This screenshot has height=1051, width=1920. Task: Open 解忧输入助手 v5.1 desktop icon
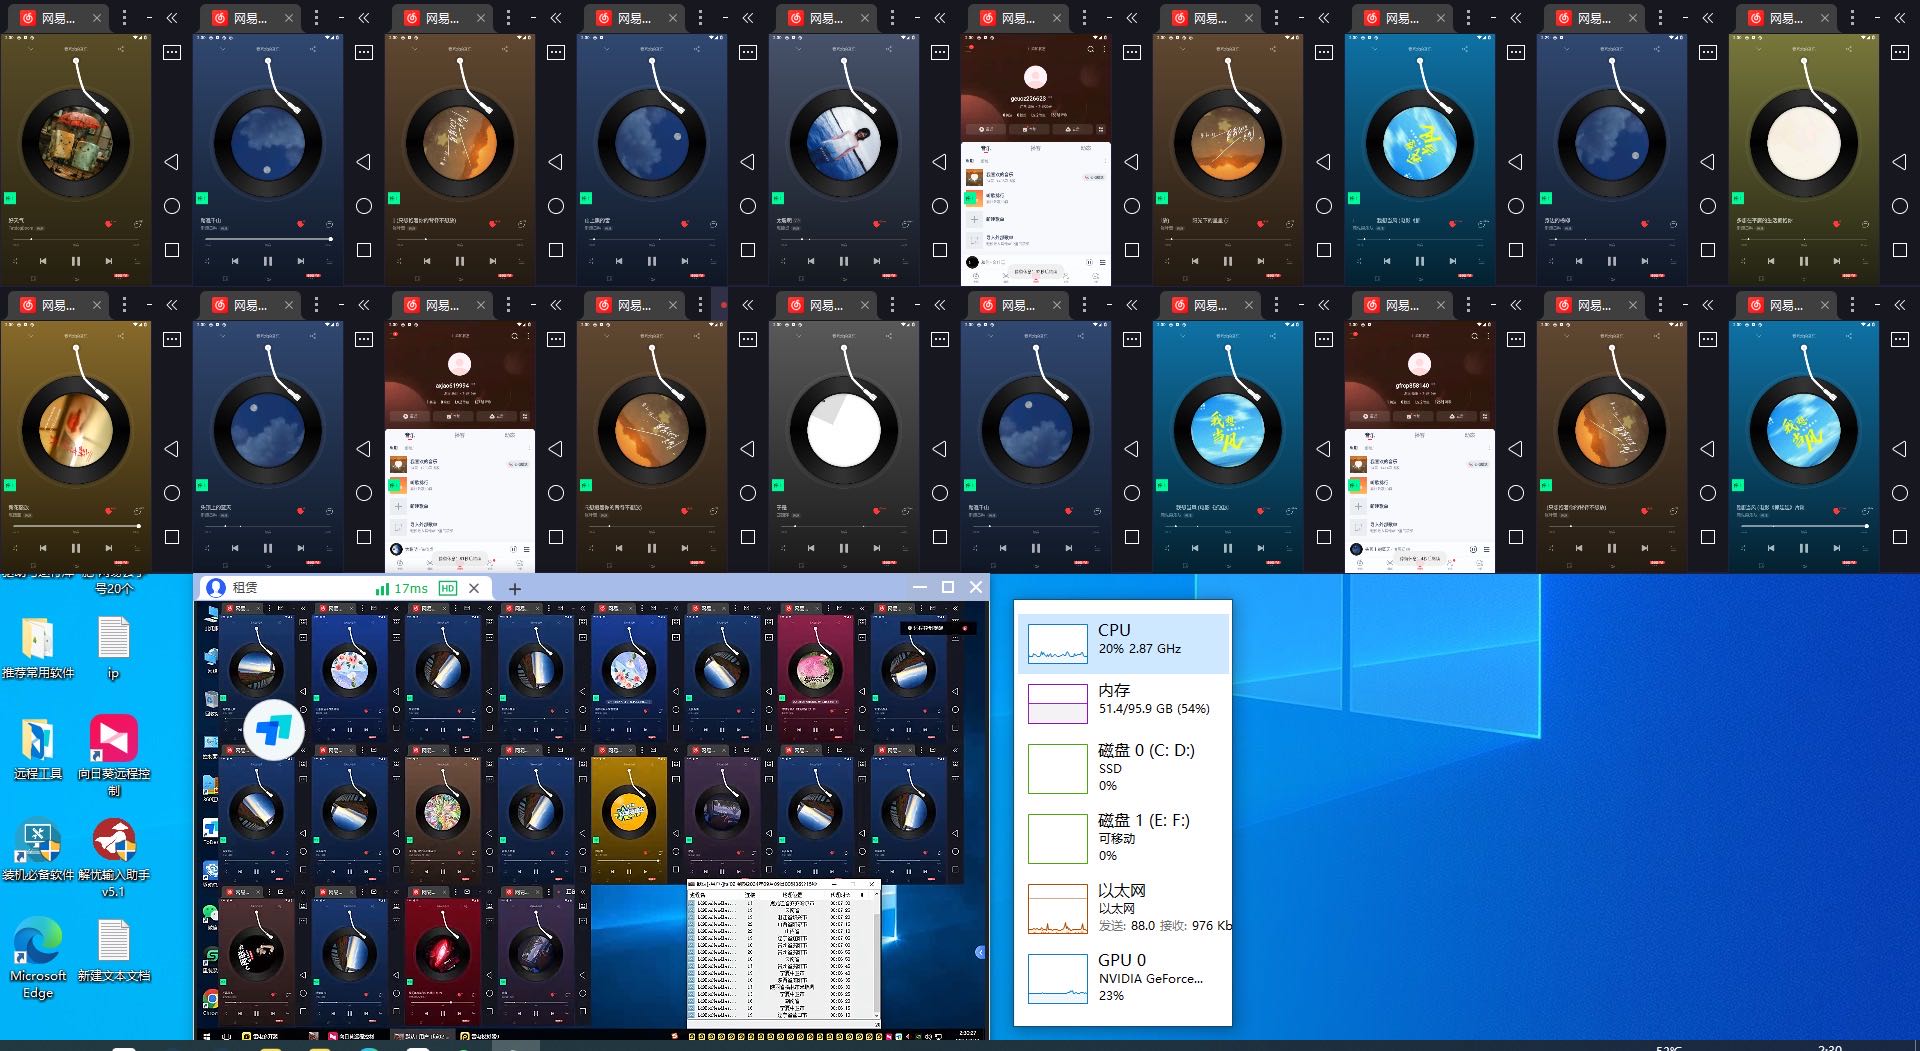pyautogui.click(x=114, y=858)
